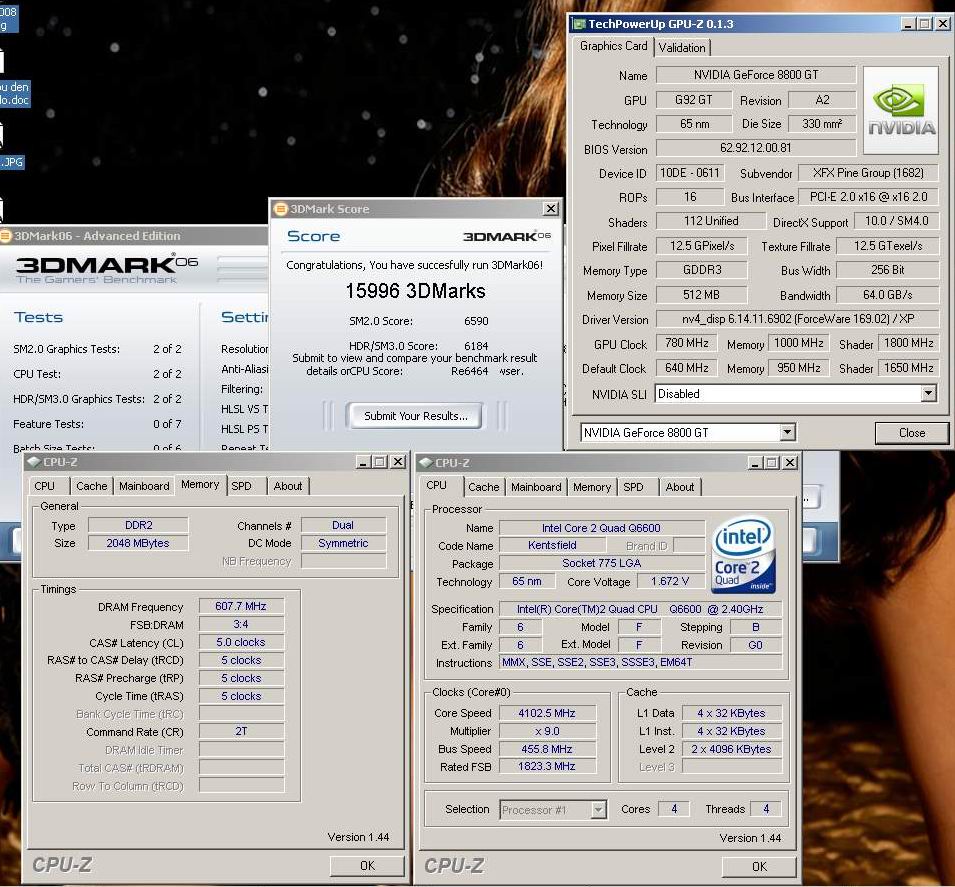The width and height of the screenshot is (955, 887).
Task: Click the Bus Speed value 455.8 MHz
Action: [547, 749]
